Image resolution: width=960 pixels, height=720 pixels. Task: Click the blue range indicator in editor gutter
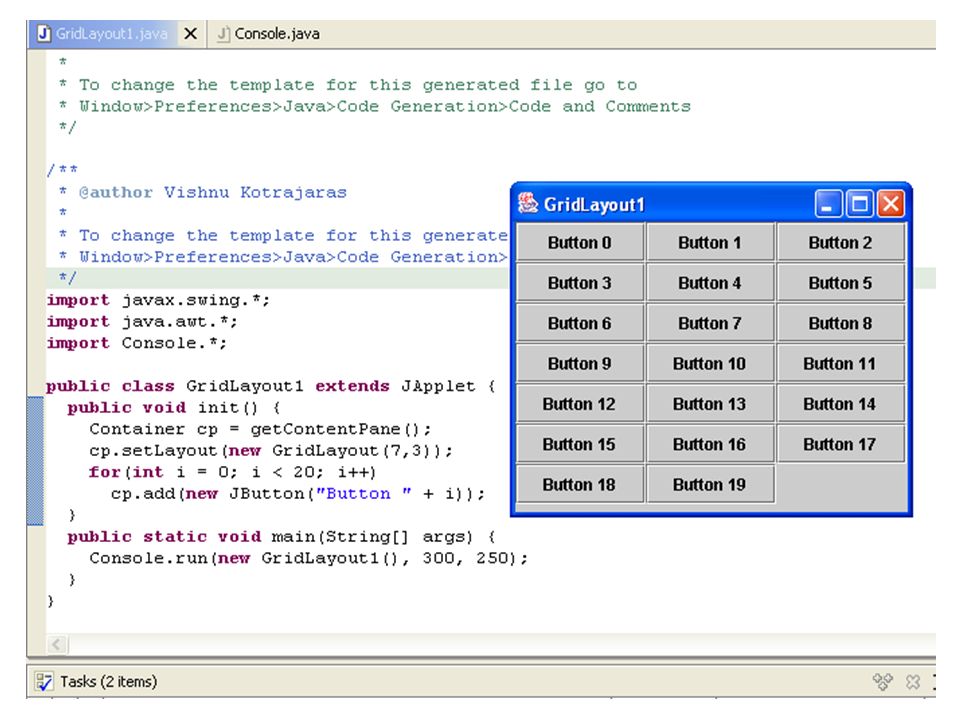click(x=36, y=461)
